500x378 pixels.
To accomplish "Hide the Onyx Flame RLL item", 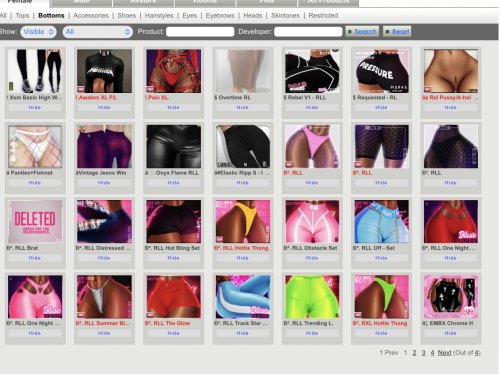I will pyautogui.click(x=173, y=183).
